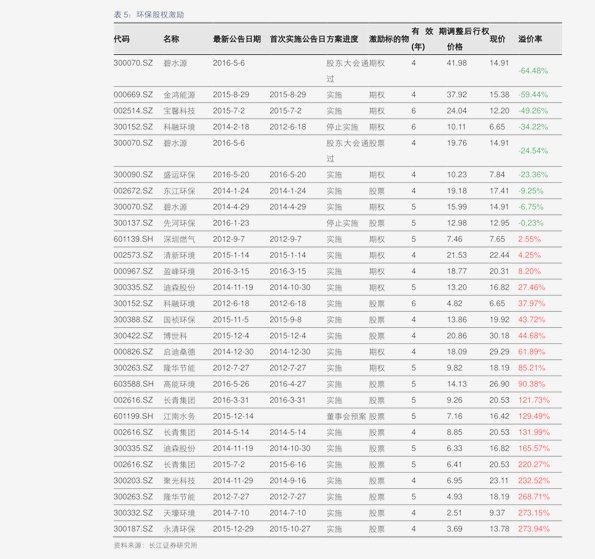This screenshot has width=595, height=559.
Task: Click the '代码' column header
Action: point(121,39)
